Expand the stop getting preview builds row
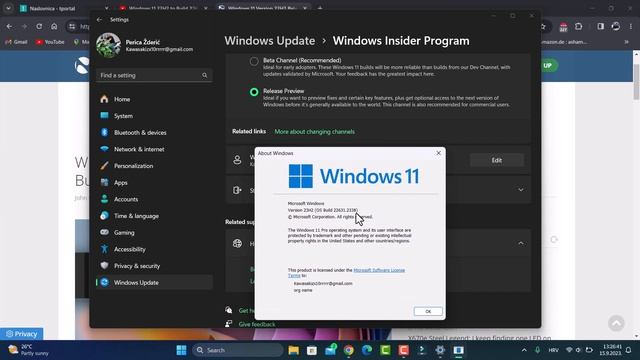The width and height of the screenshot is (640, 360). (520, 190)
